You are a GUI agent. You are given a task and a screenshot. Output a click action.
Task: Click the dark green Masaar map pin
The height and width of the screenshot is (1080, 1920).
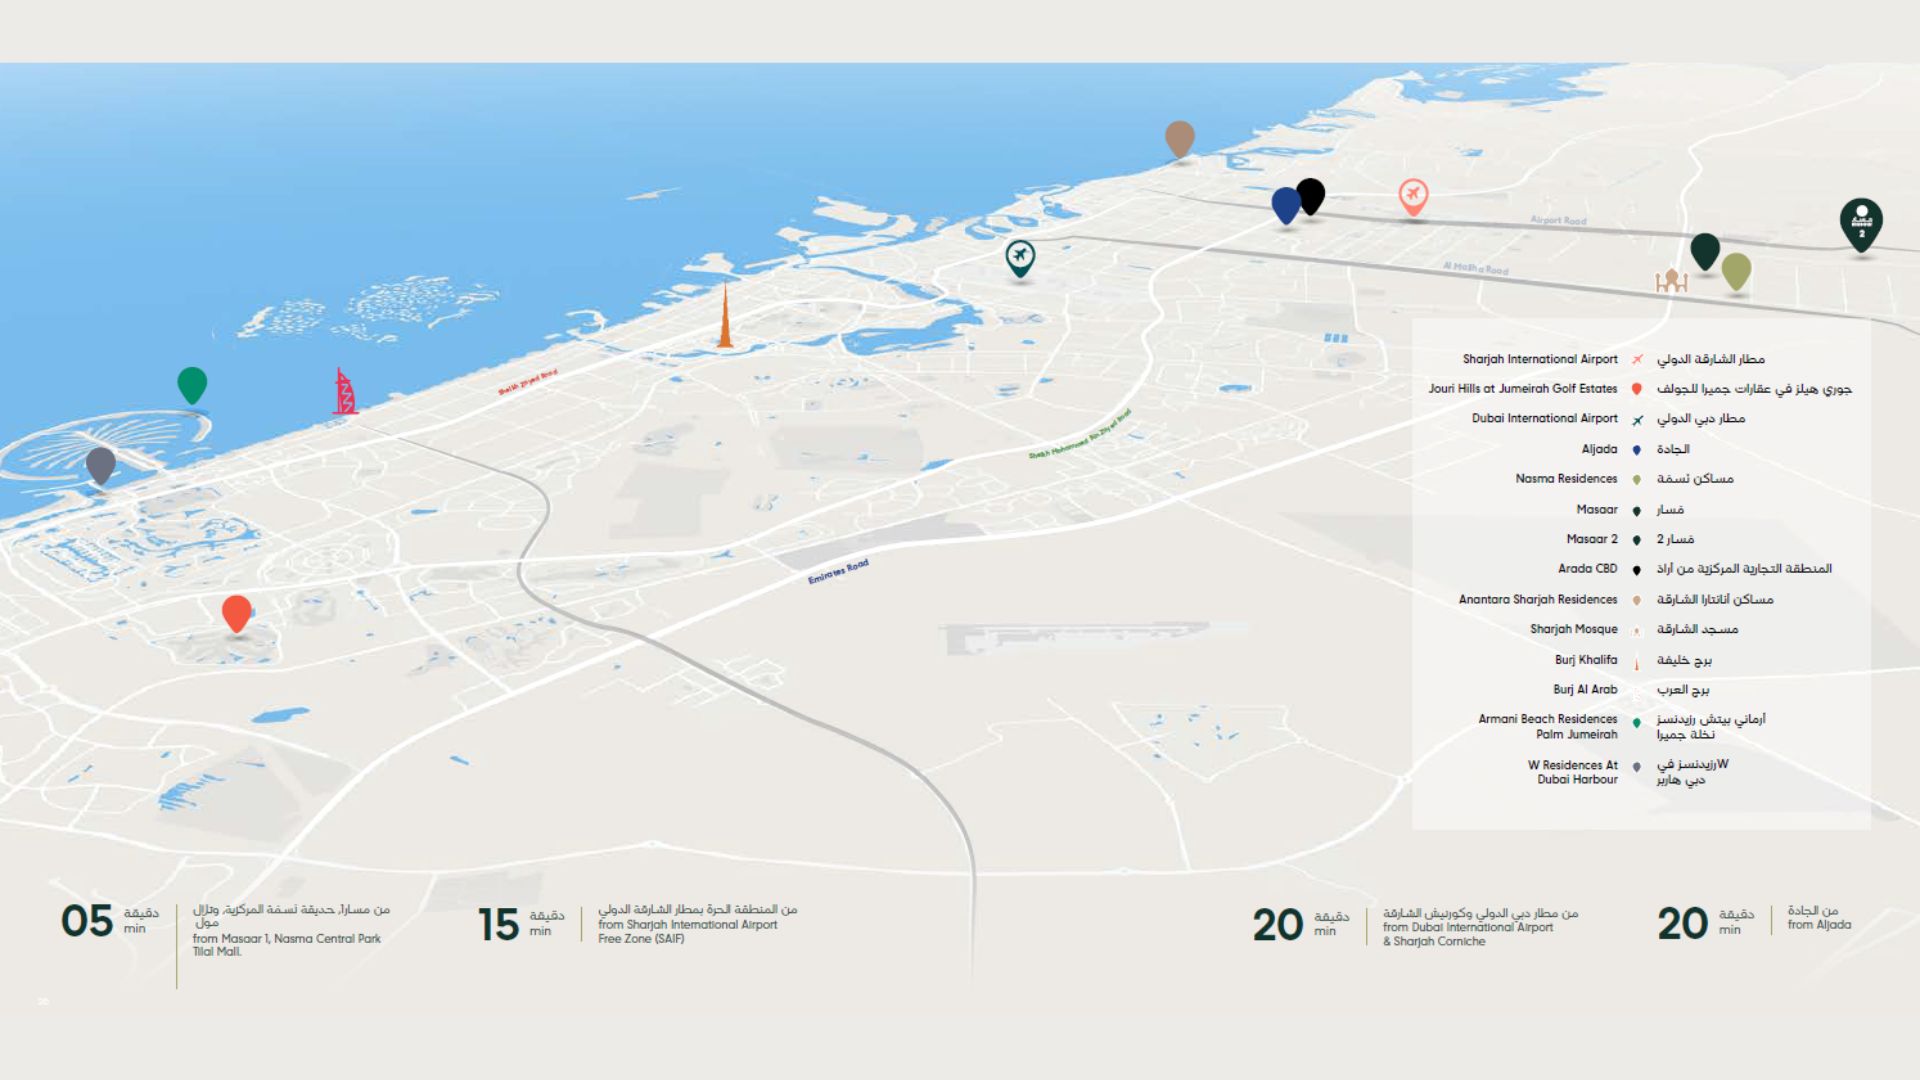1705,250
